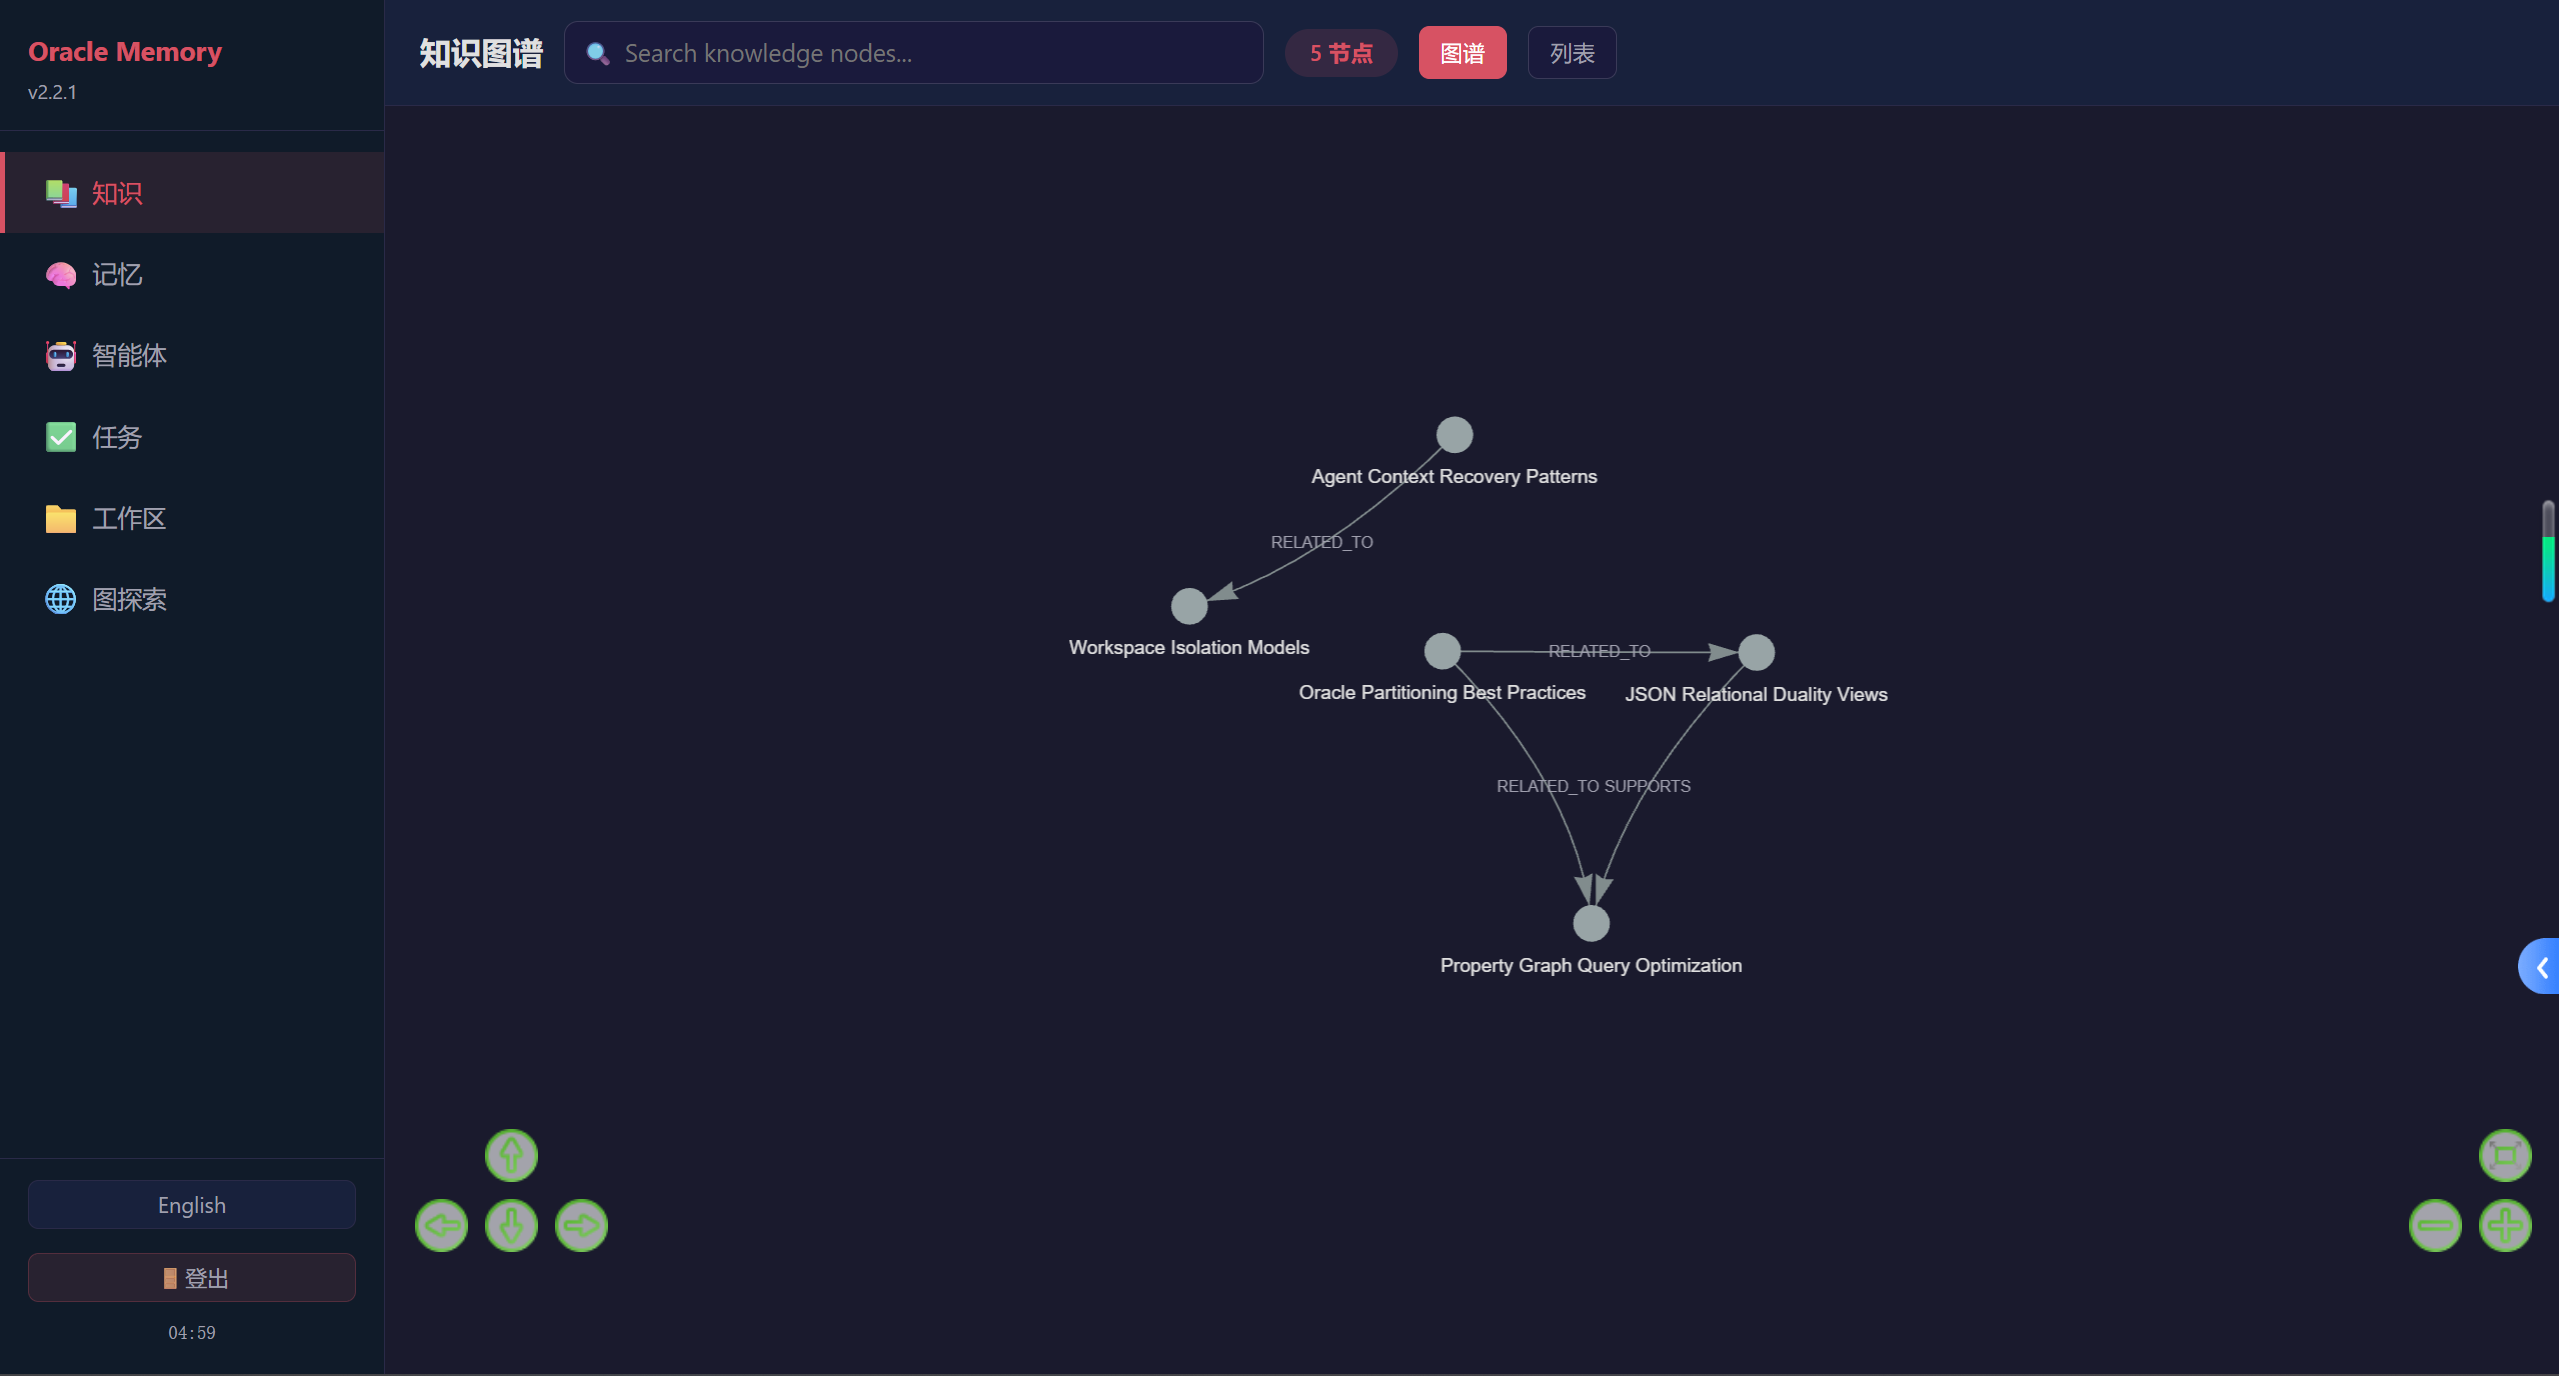
Task: Click the door icon in 登出 button
Action: click(170, 1278)
